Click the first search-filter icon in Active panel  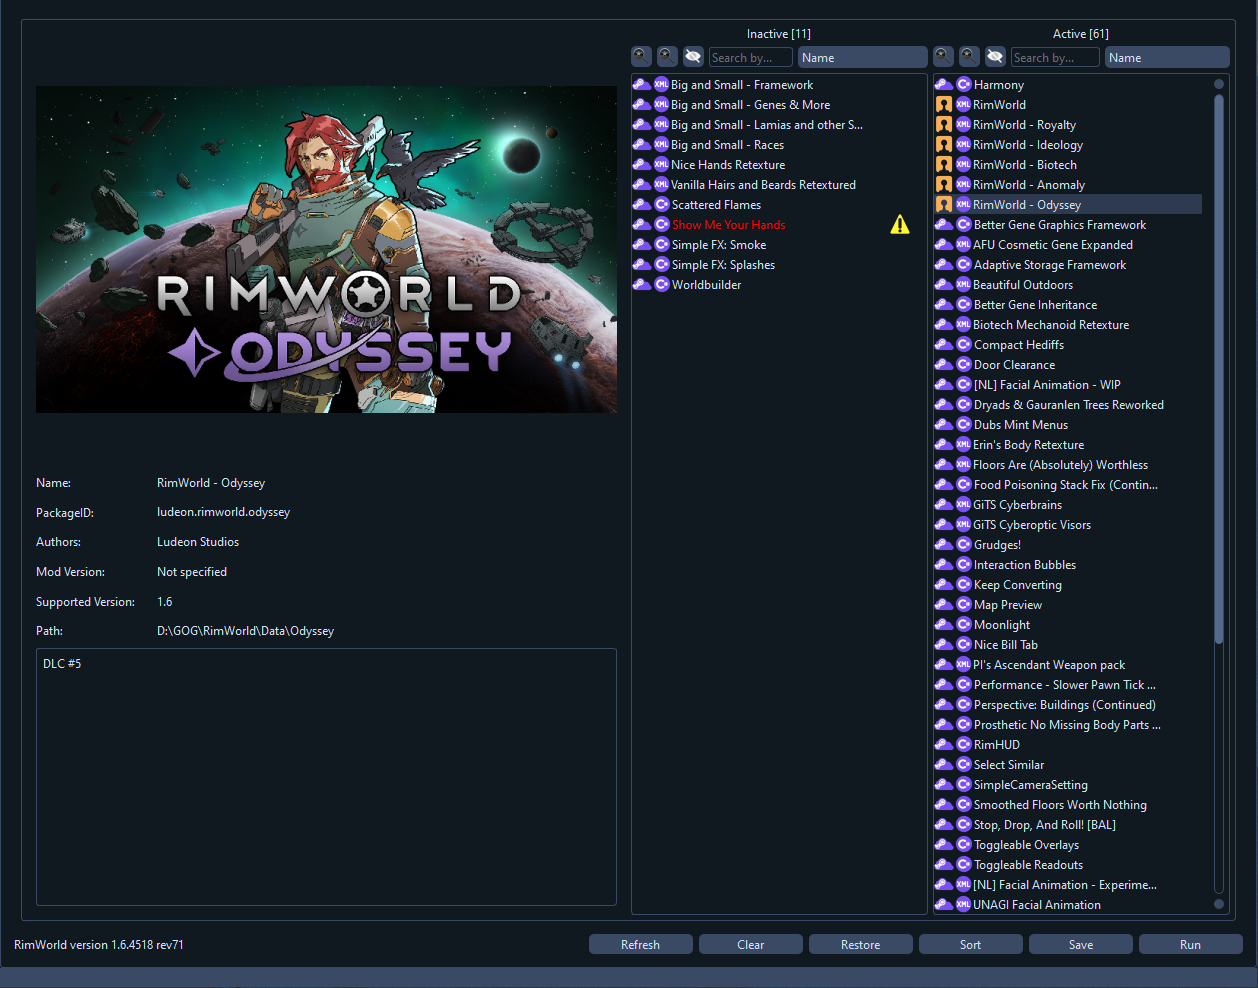pyautogui.click(x=944, y=57)
